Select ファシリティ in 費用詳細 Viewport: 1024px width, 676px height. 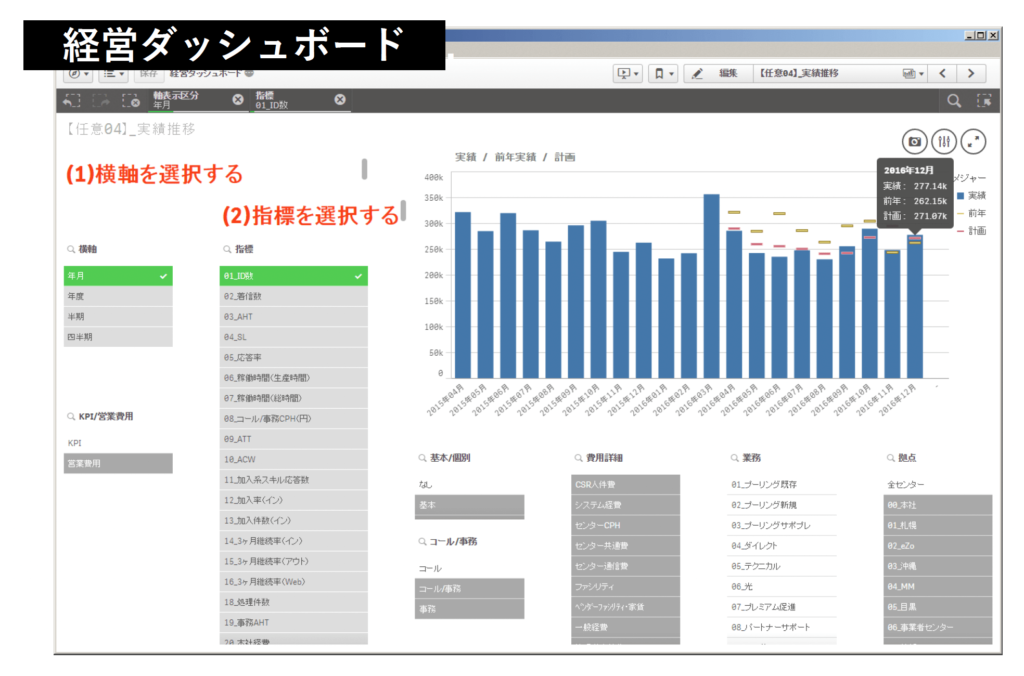tap(626, 587)
